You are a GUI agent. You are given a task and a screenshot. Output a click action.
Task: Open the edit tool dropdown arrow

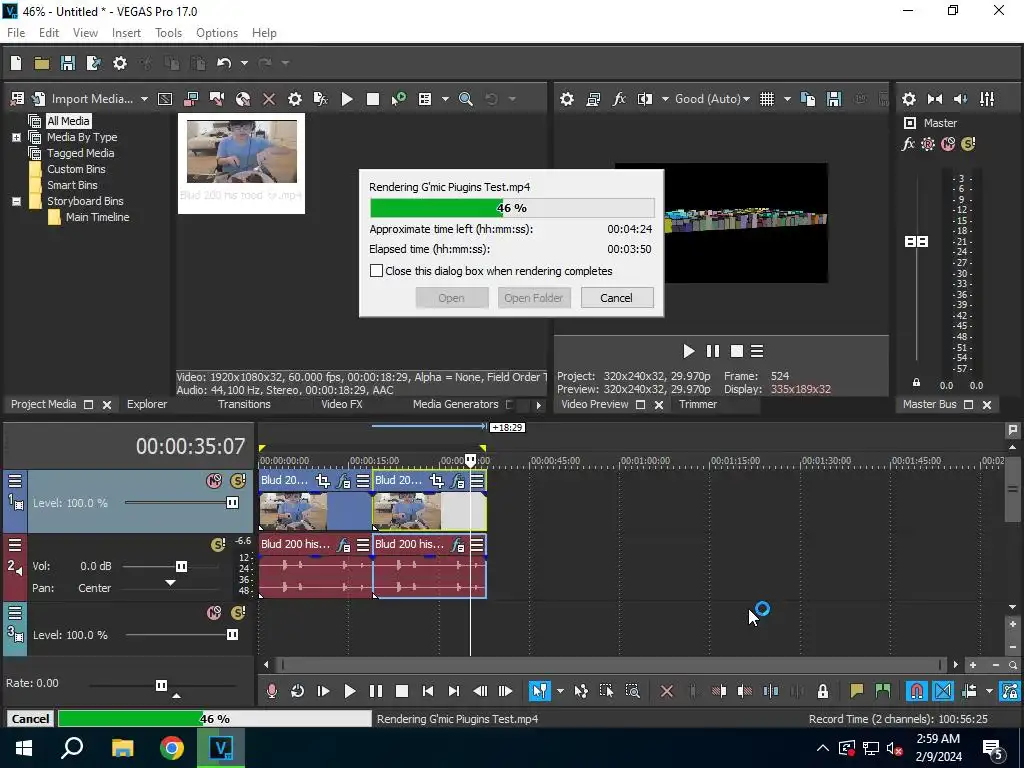(x=560, y=691)
